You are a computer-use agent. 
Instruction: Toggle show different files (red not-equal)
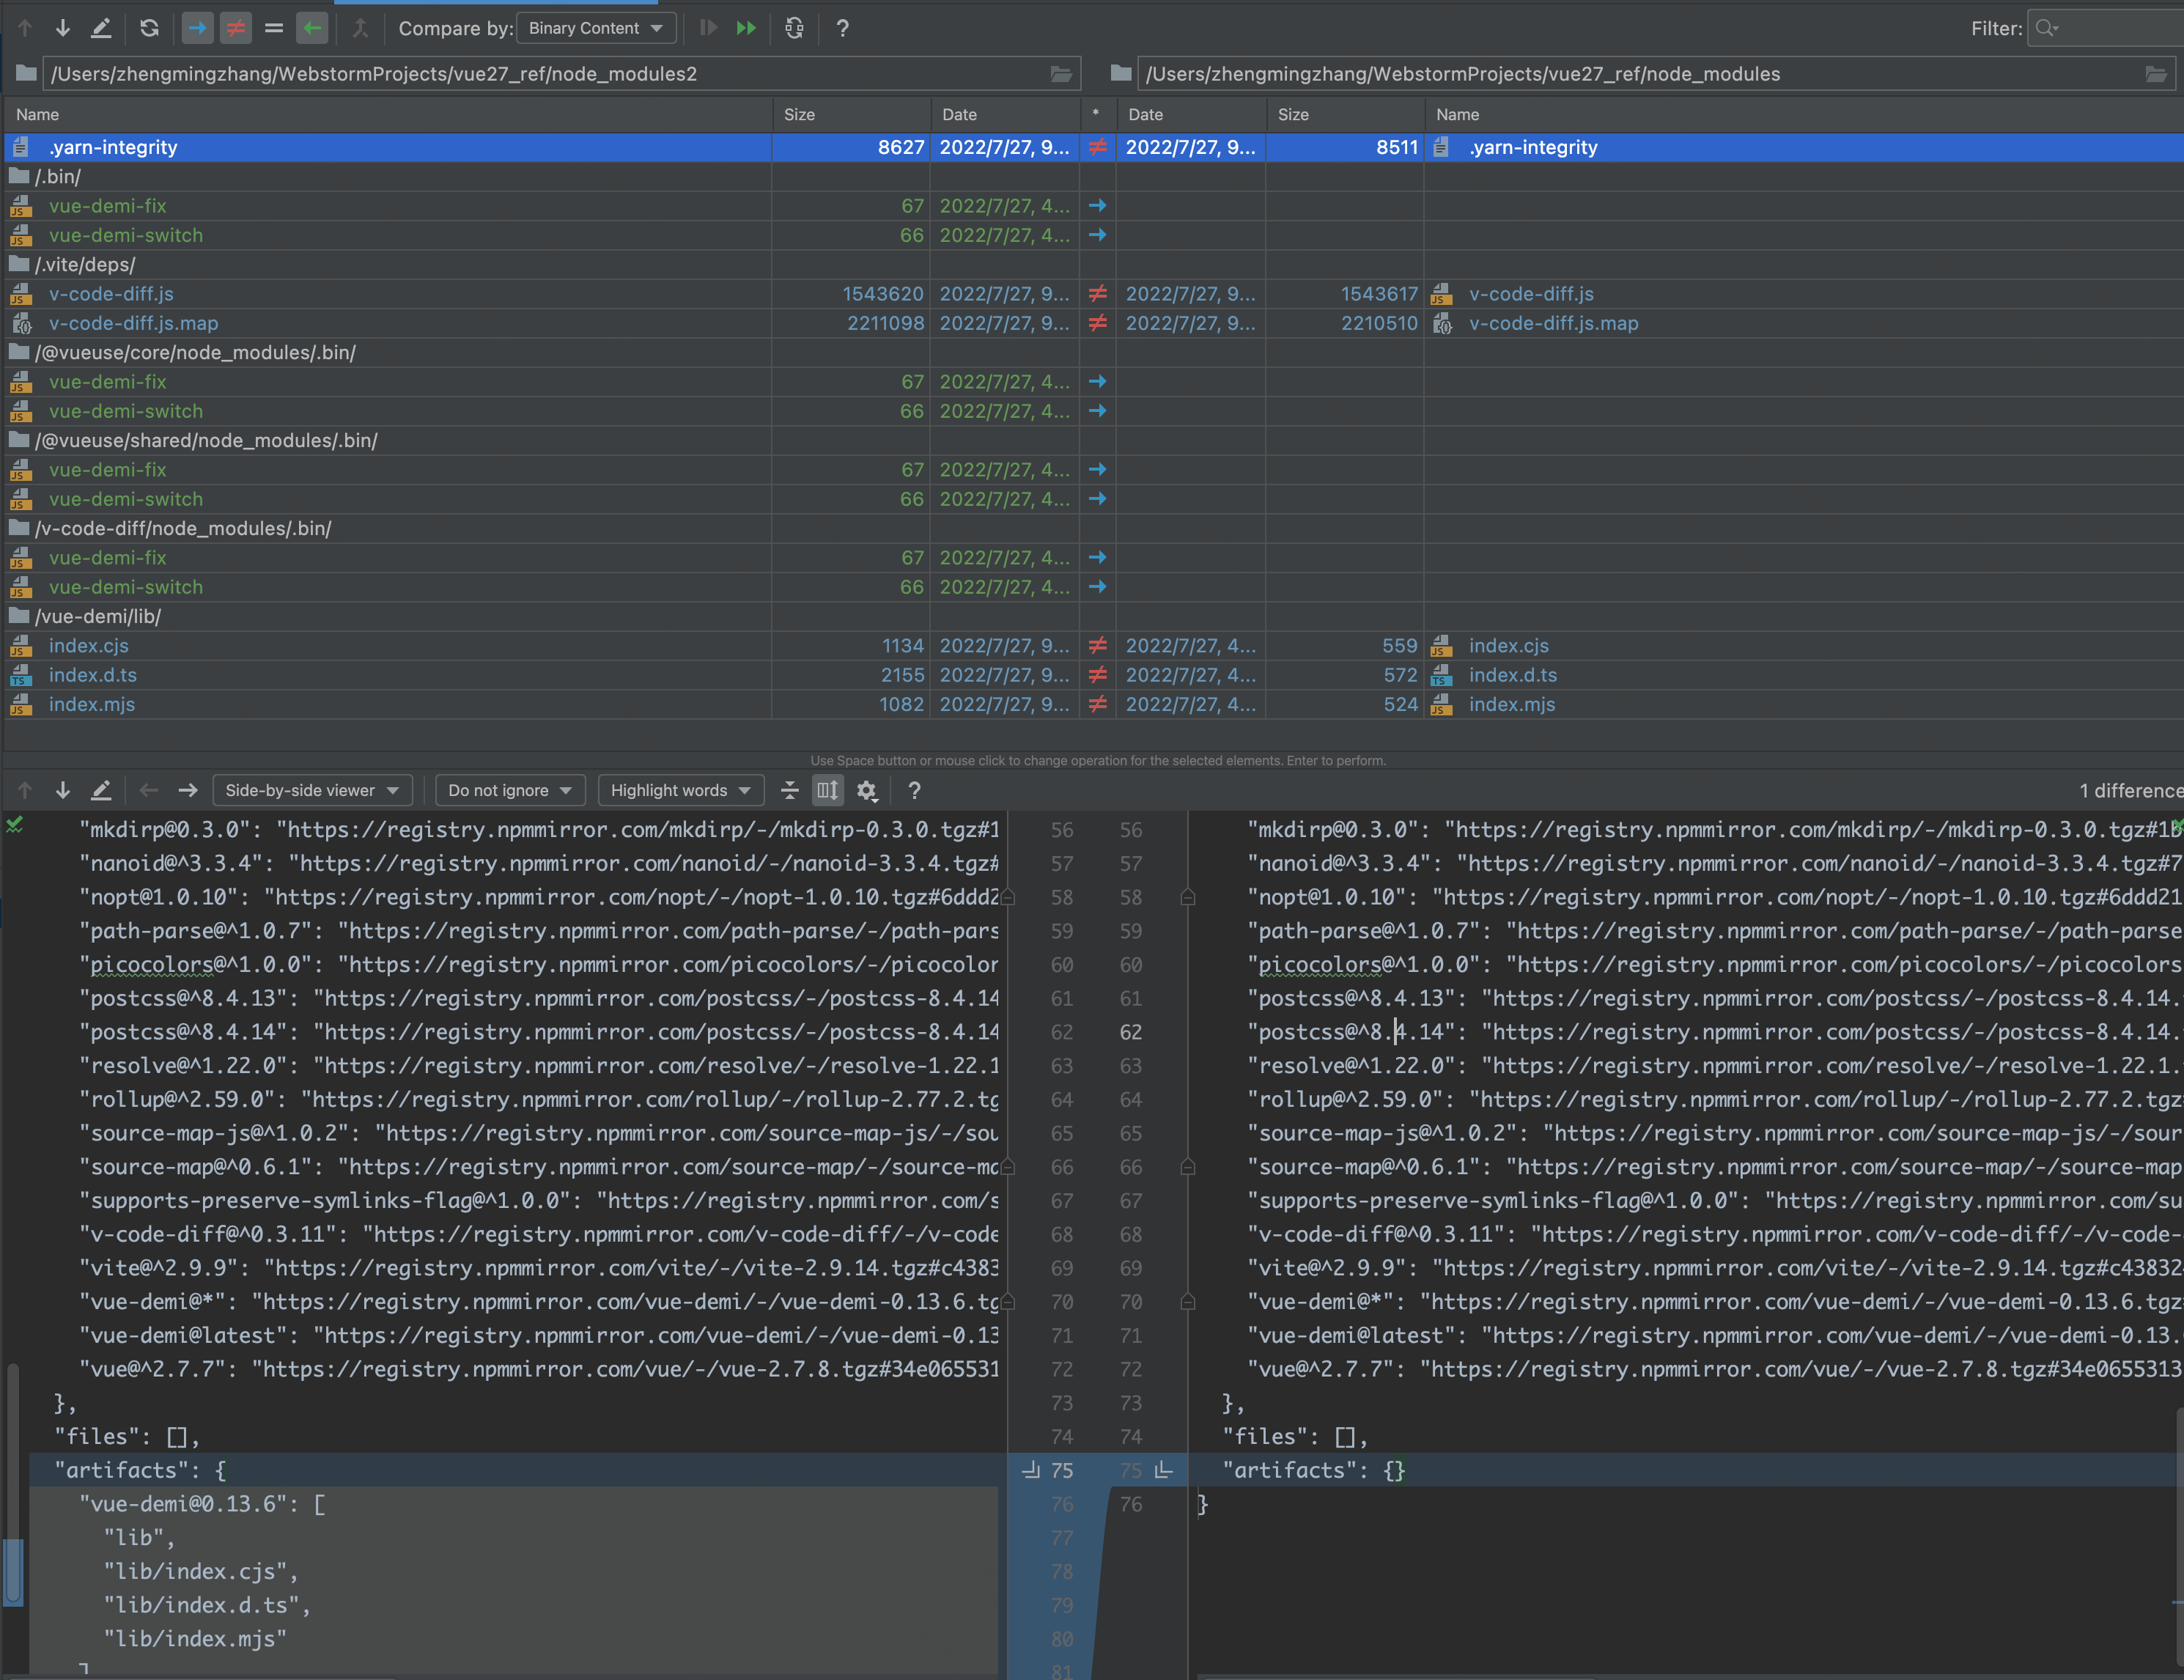tap(236, 28)
